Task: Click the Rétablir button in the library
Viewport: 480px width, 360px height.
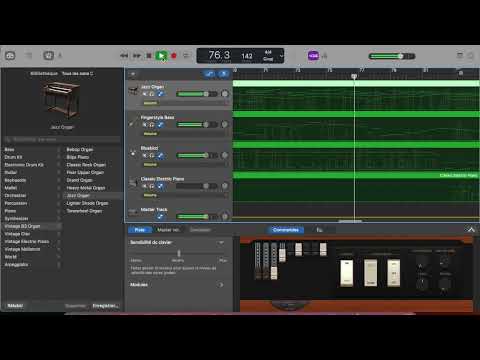Action: [x=15, y=305]
